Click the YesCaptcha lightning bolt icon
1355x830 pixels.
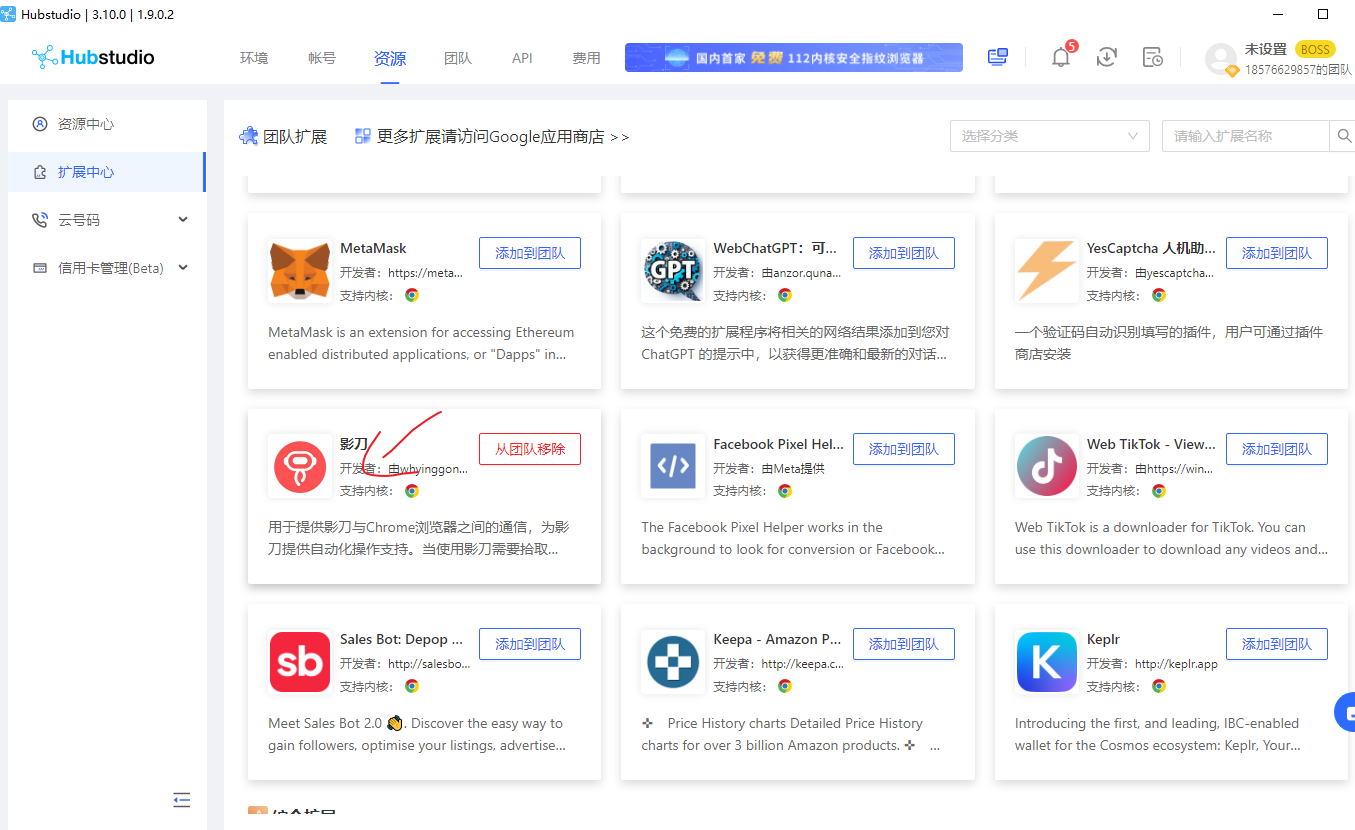tap(1047, 271)
